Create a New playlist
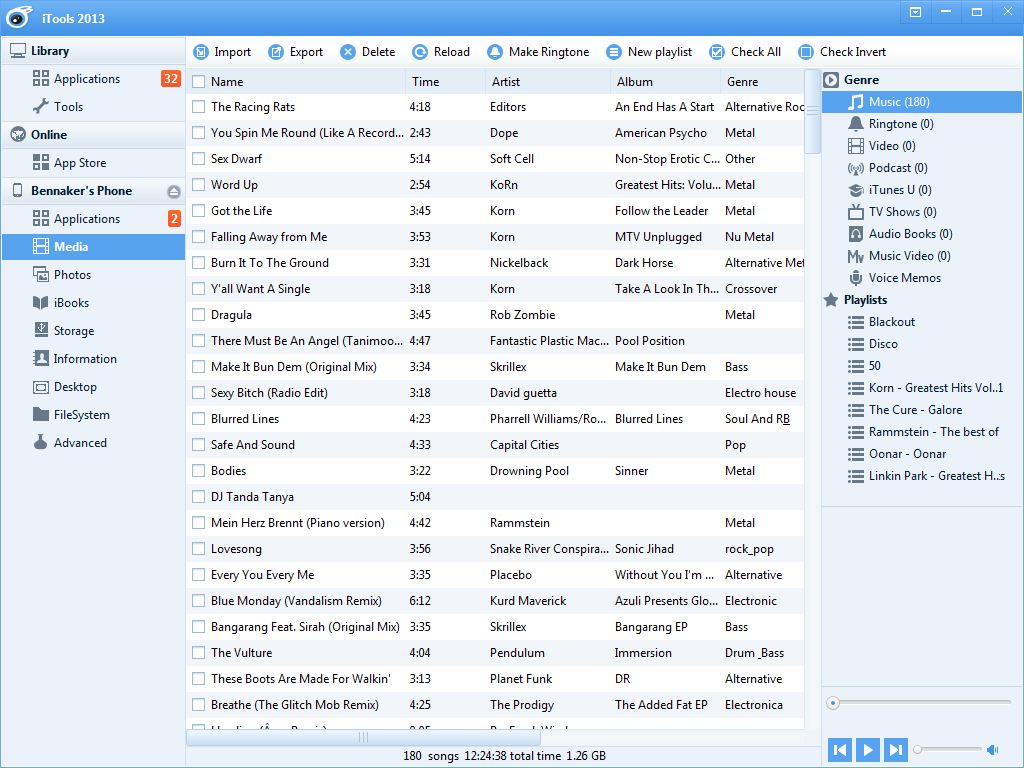Image resolution: width=1024 pixels, height=768 pixels. (649, 52)
